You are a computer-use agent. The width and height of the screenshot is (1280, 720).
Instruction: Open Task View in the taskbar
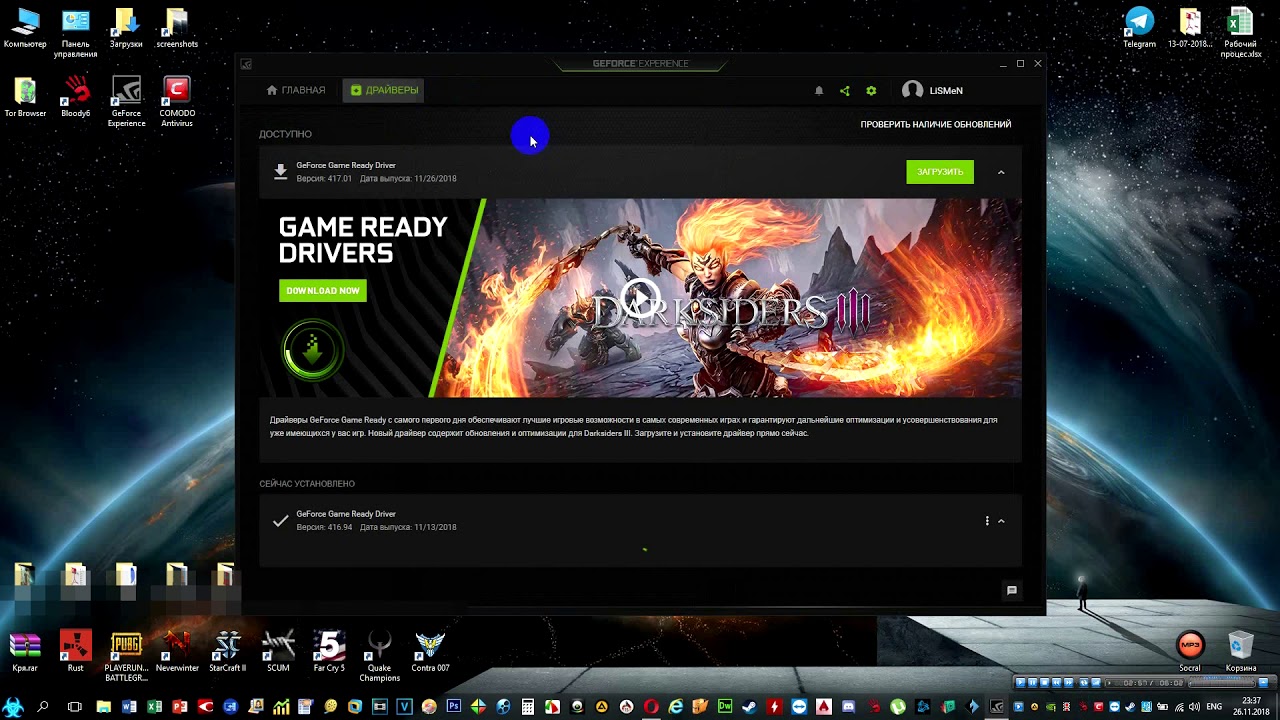pos(74,707)
